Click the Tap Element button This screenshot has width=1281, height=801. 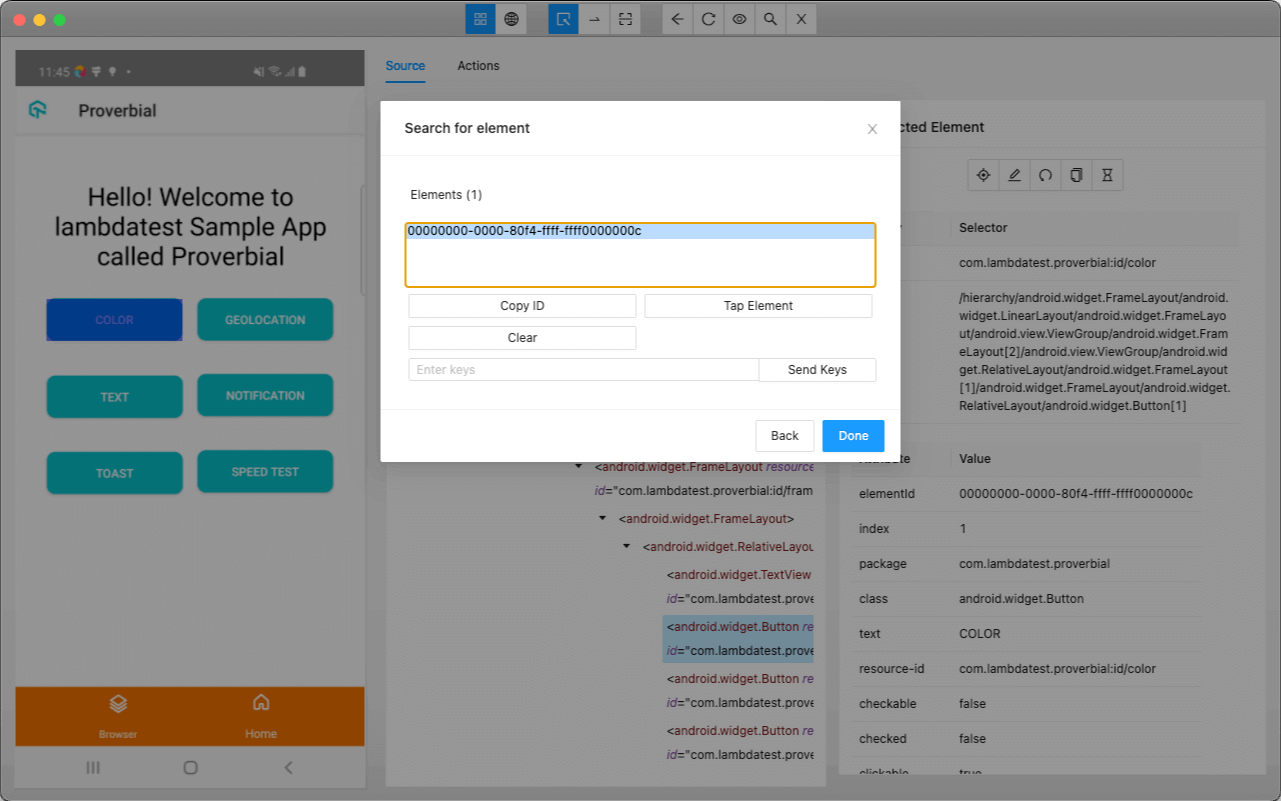coord(758,306)
